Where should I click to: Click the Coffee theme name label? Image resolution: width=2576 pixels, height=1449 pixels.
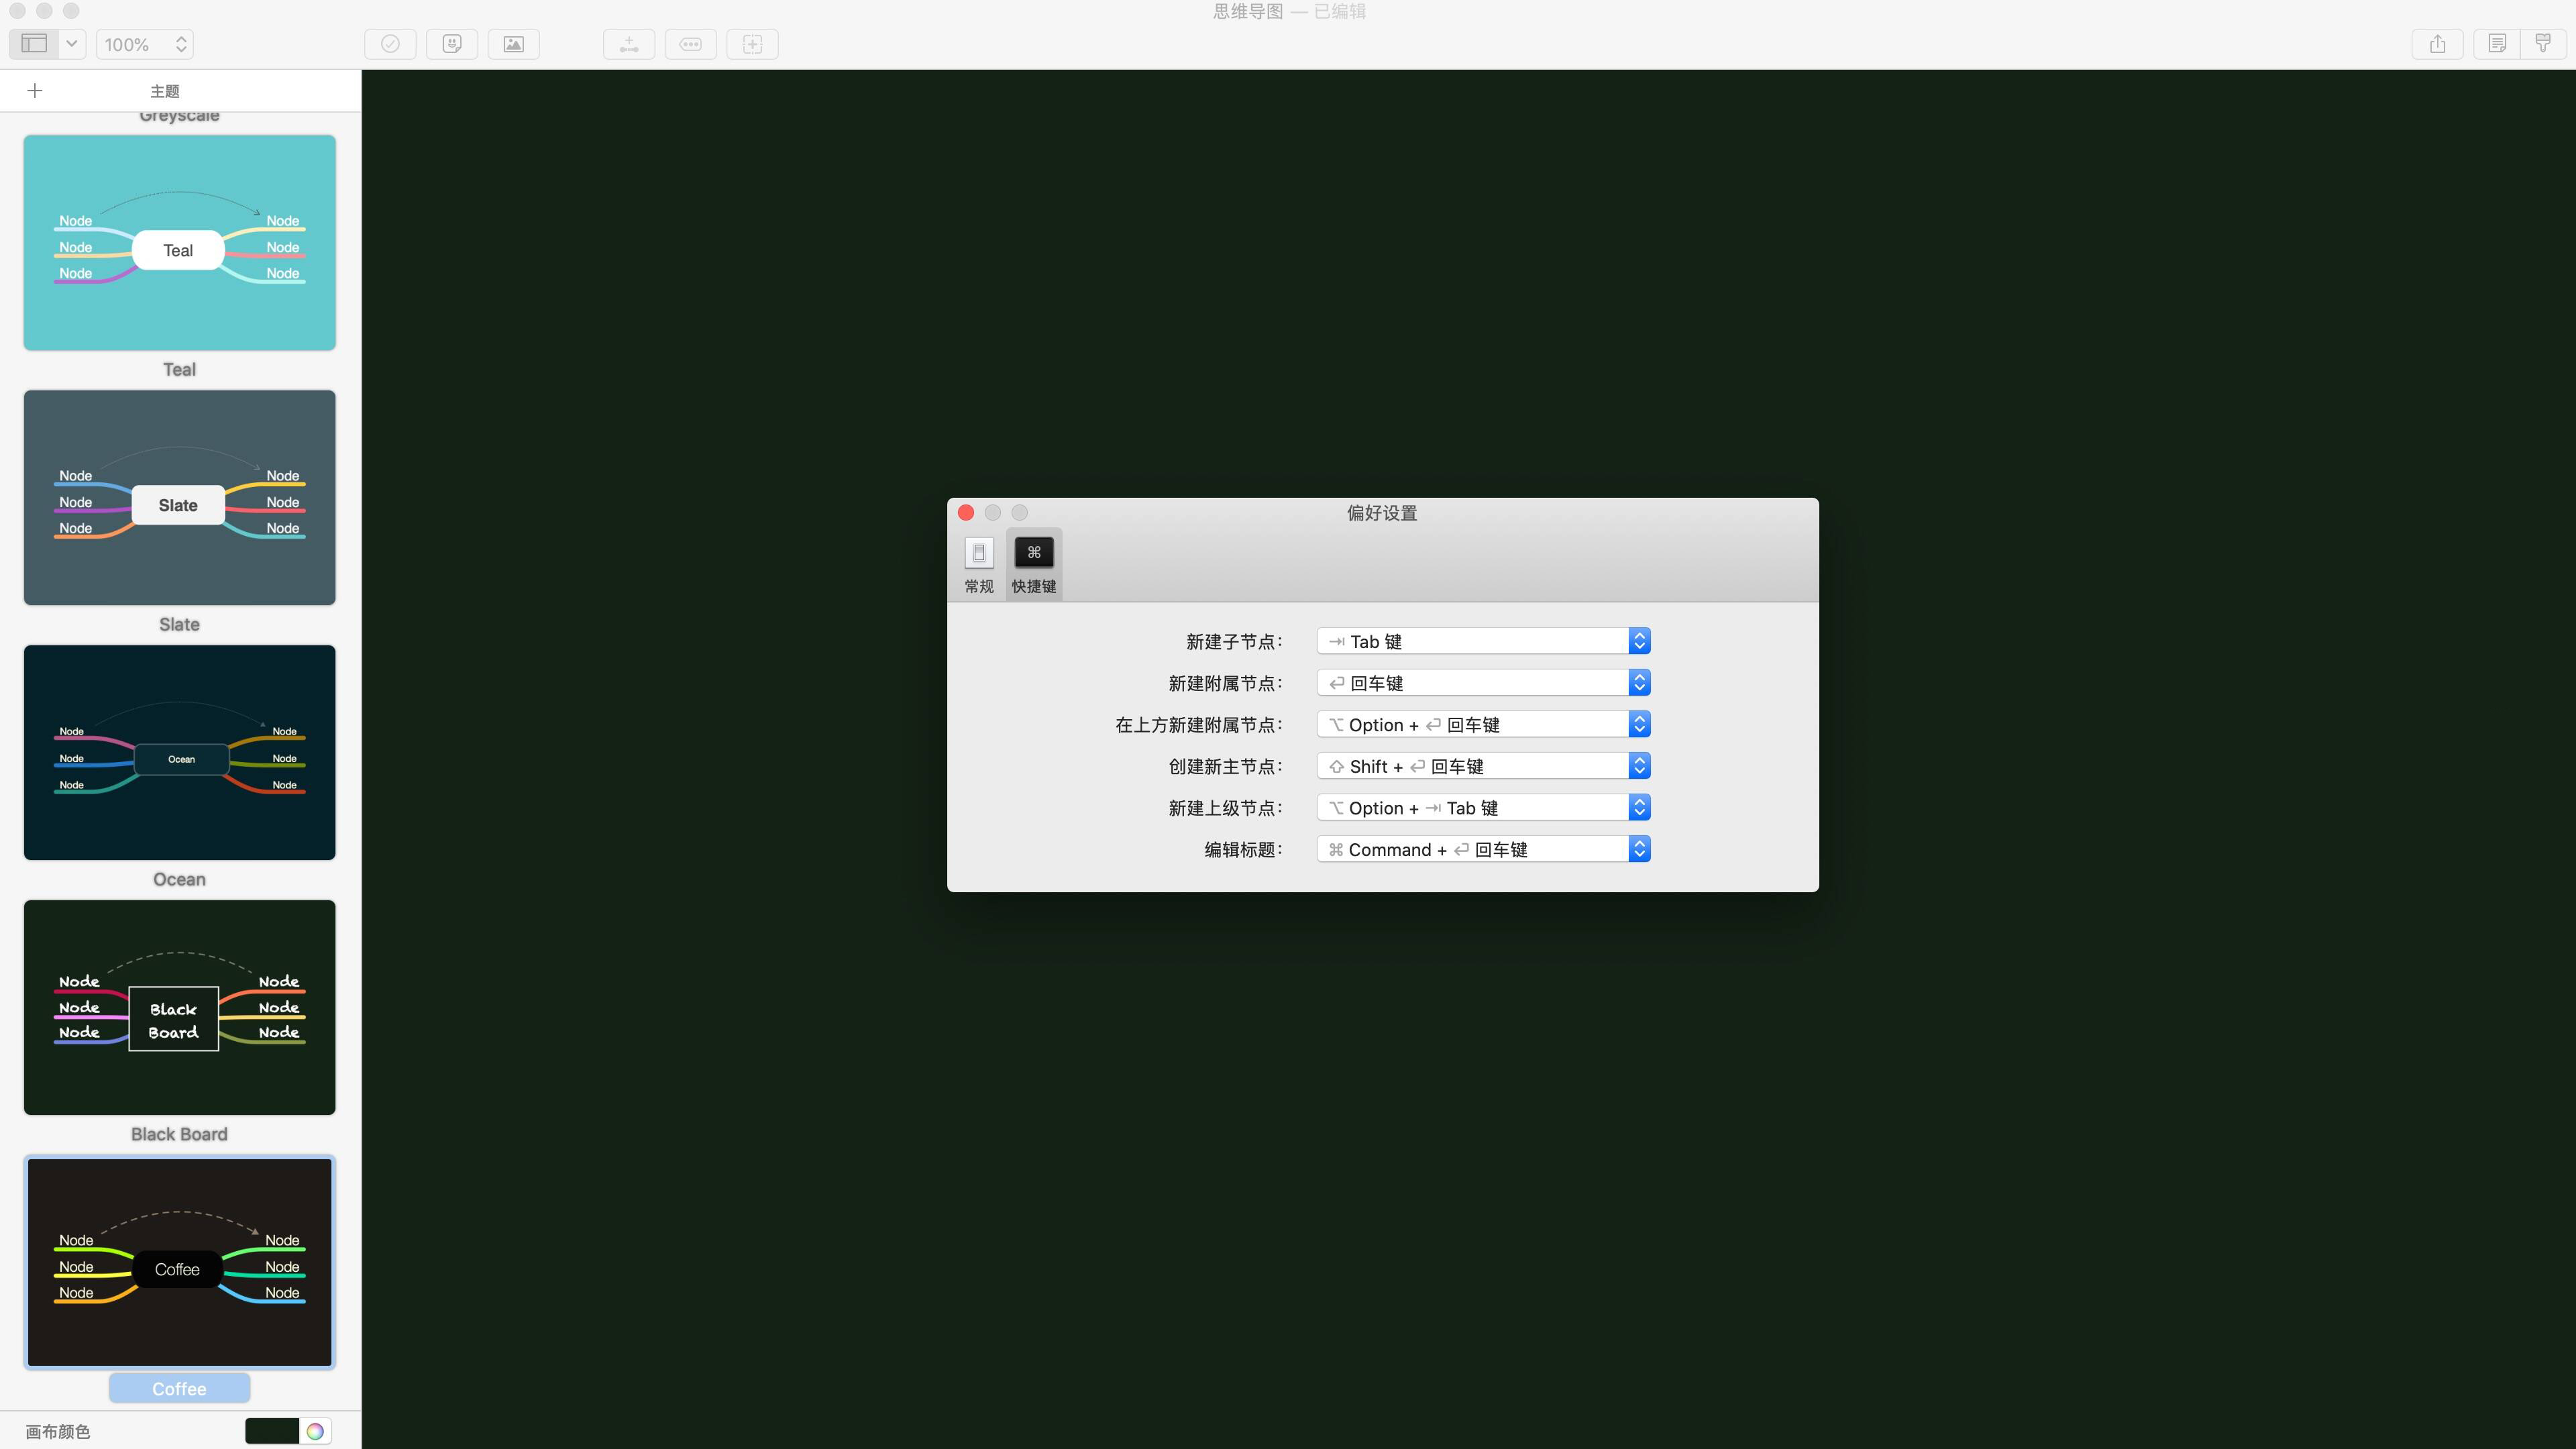tap(179, 1388)
